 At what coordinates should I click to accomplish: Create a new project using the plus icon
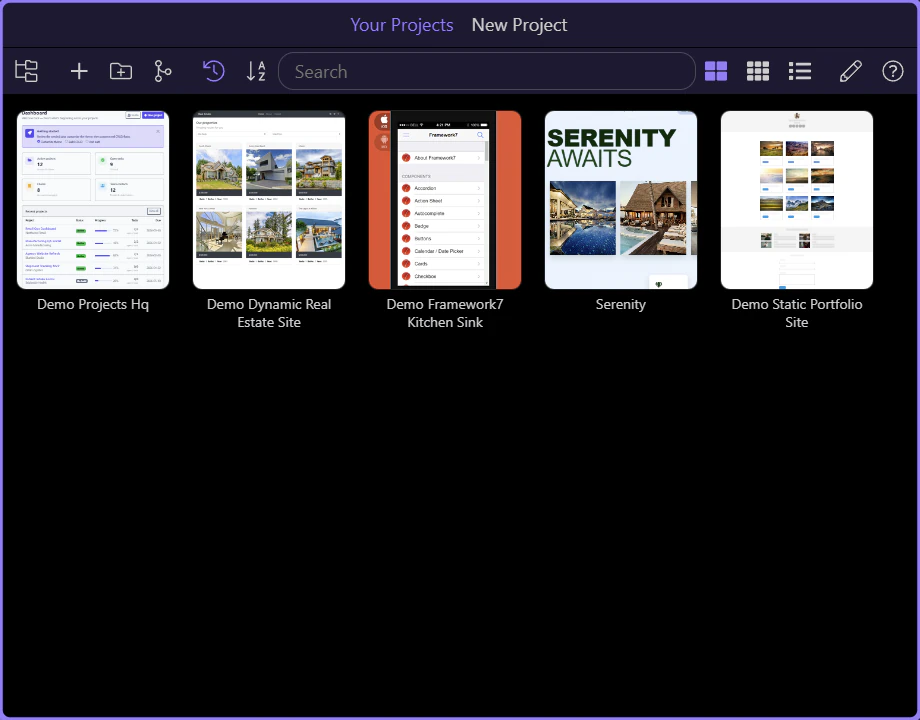click(x=78, y=71)
